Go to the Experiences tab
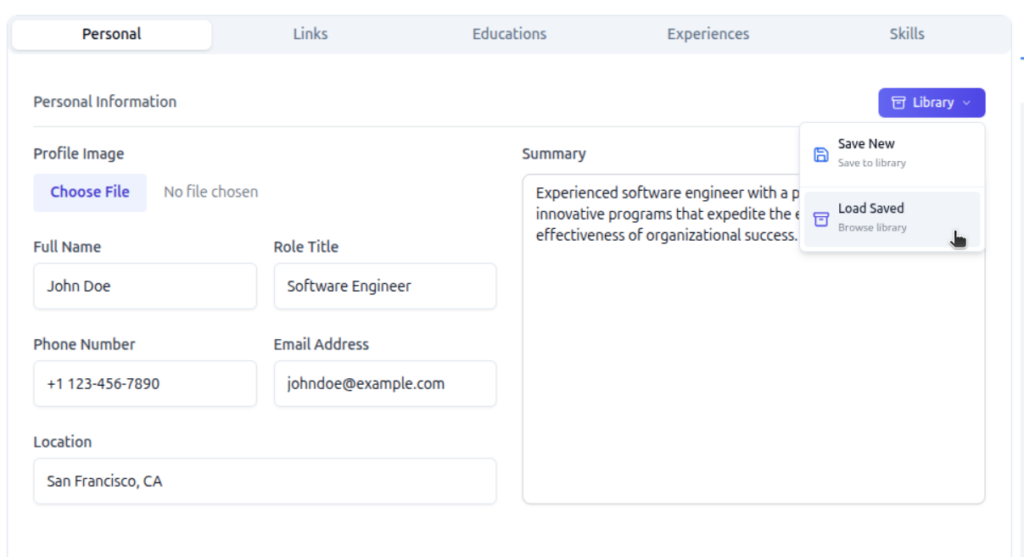The height and width of the screenshot is (557, 1024). click(x=708, y=34)
